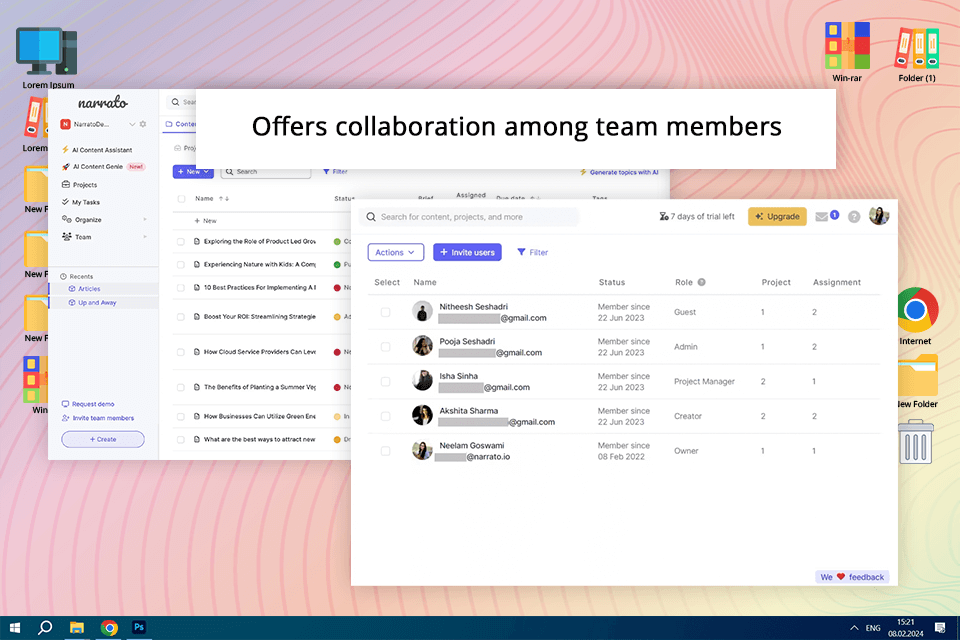Open AI Content Assistant in sidebar
960x640 pixels.
(x=97, y=149)
